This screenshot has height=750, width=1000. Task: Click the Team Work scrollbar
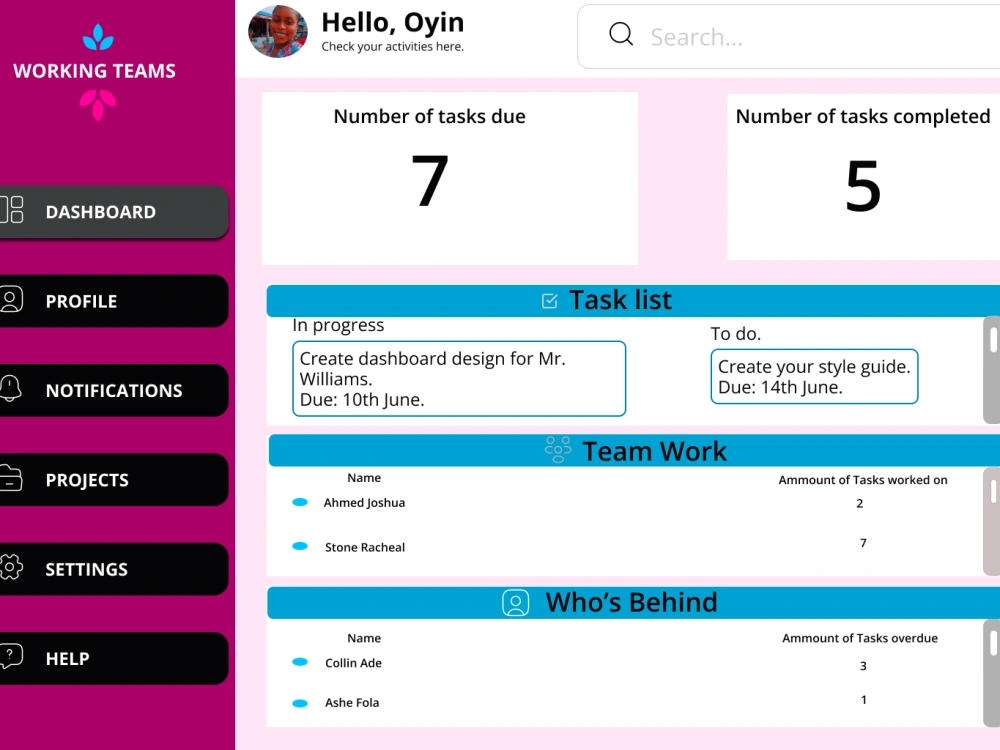[992, 521]
